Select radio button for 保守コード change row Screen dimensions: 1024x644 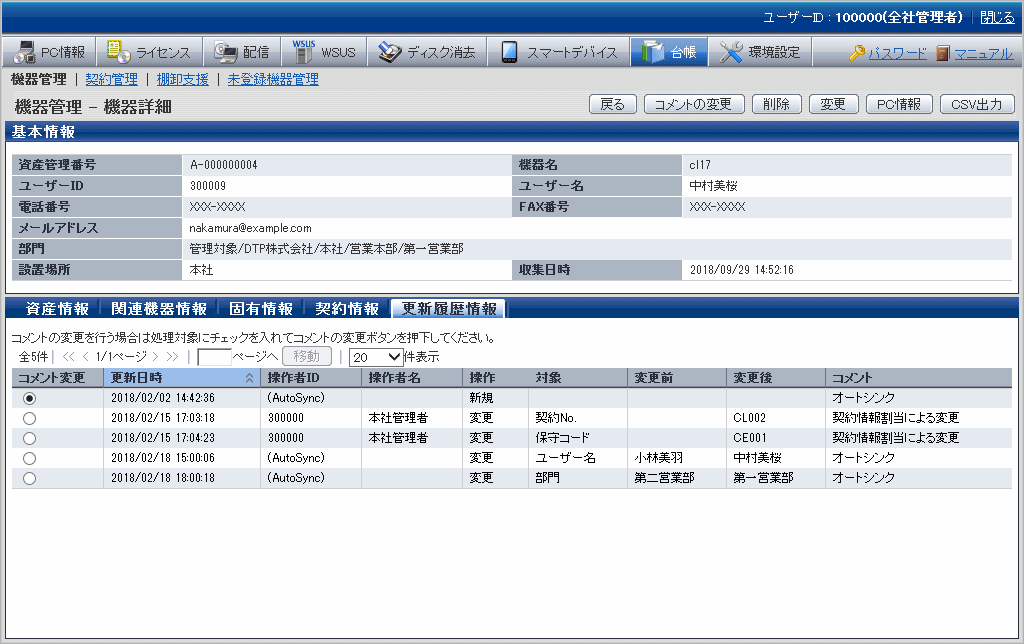(x=29, y=438)
